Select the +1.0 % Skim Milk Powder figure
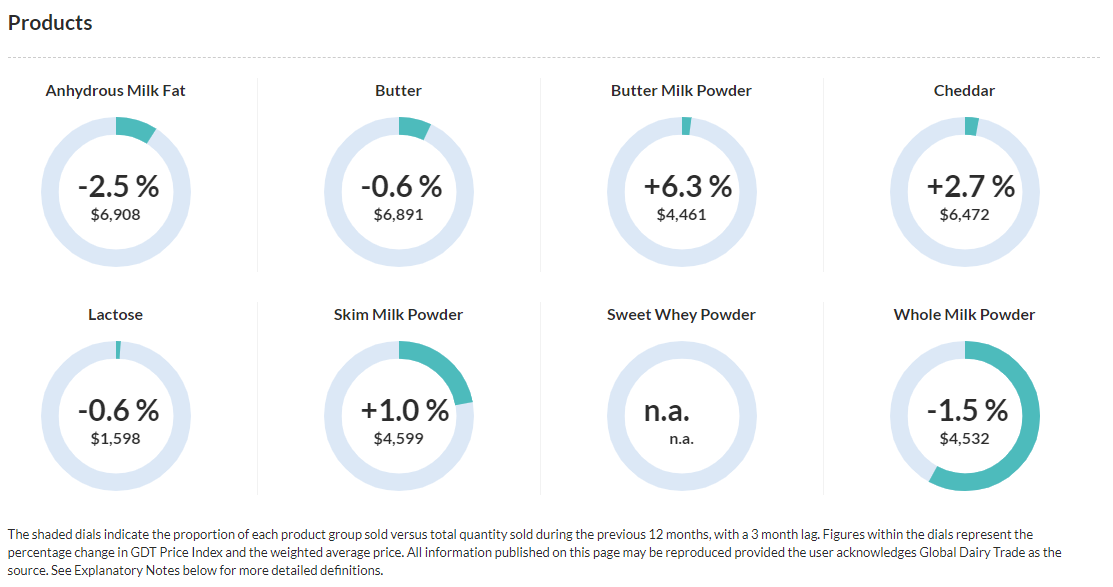This screenshot has height=587, width=1113. (404, 411)
